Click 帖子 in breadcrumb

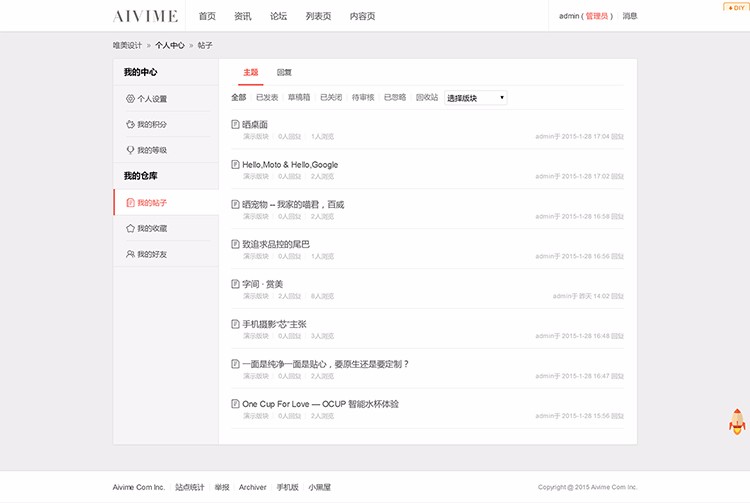point(205,45)
